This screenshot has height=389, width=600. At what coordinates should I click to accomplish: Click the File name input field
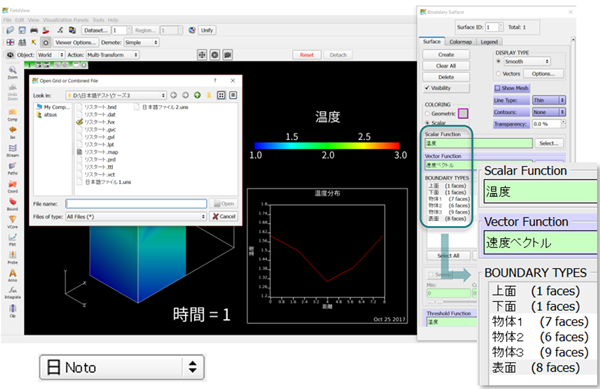click(x=136, y=203)
